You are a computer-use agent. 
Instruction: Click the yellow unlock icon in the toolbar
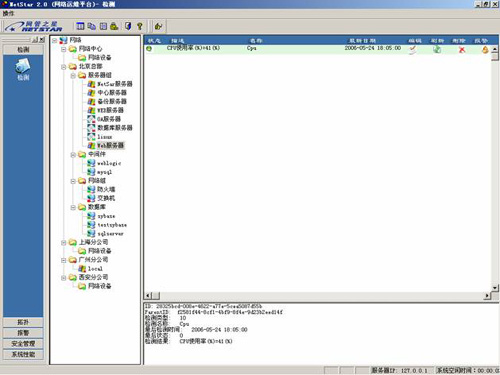158,26
